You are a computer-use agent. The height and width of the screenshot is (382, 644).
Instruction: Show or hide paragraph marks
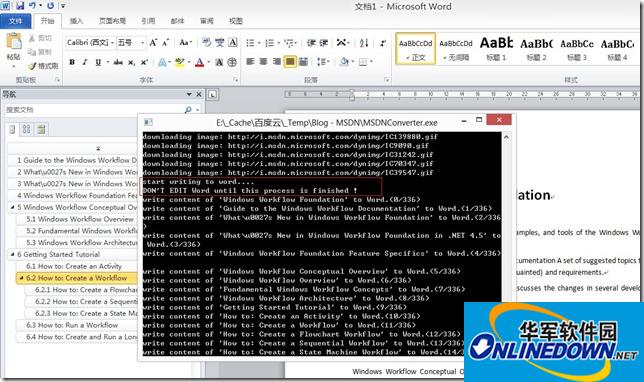point(383,43)
